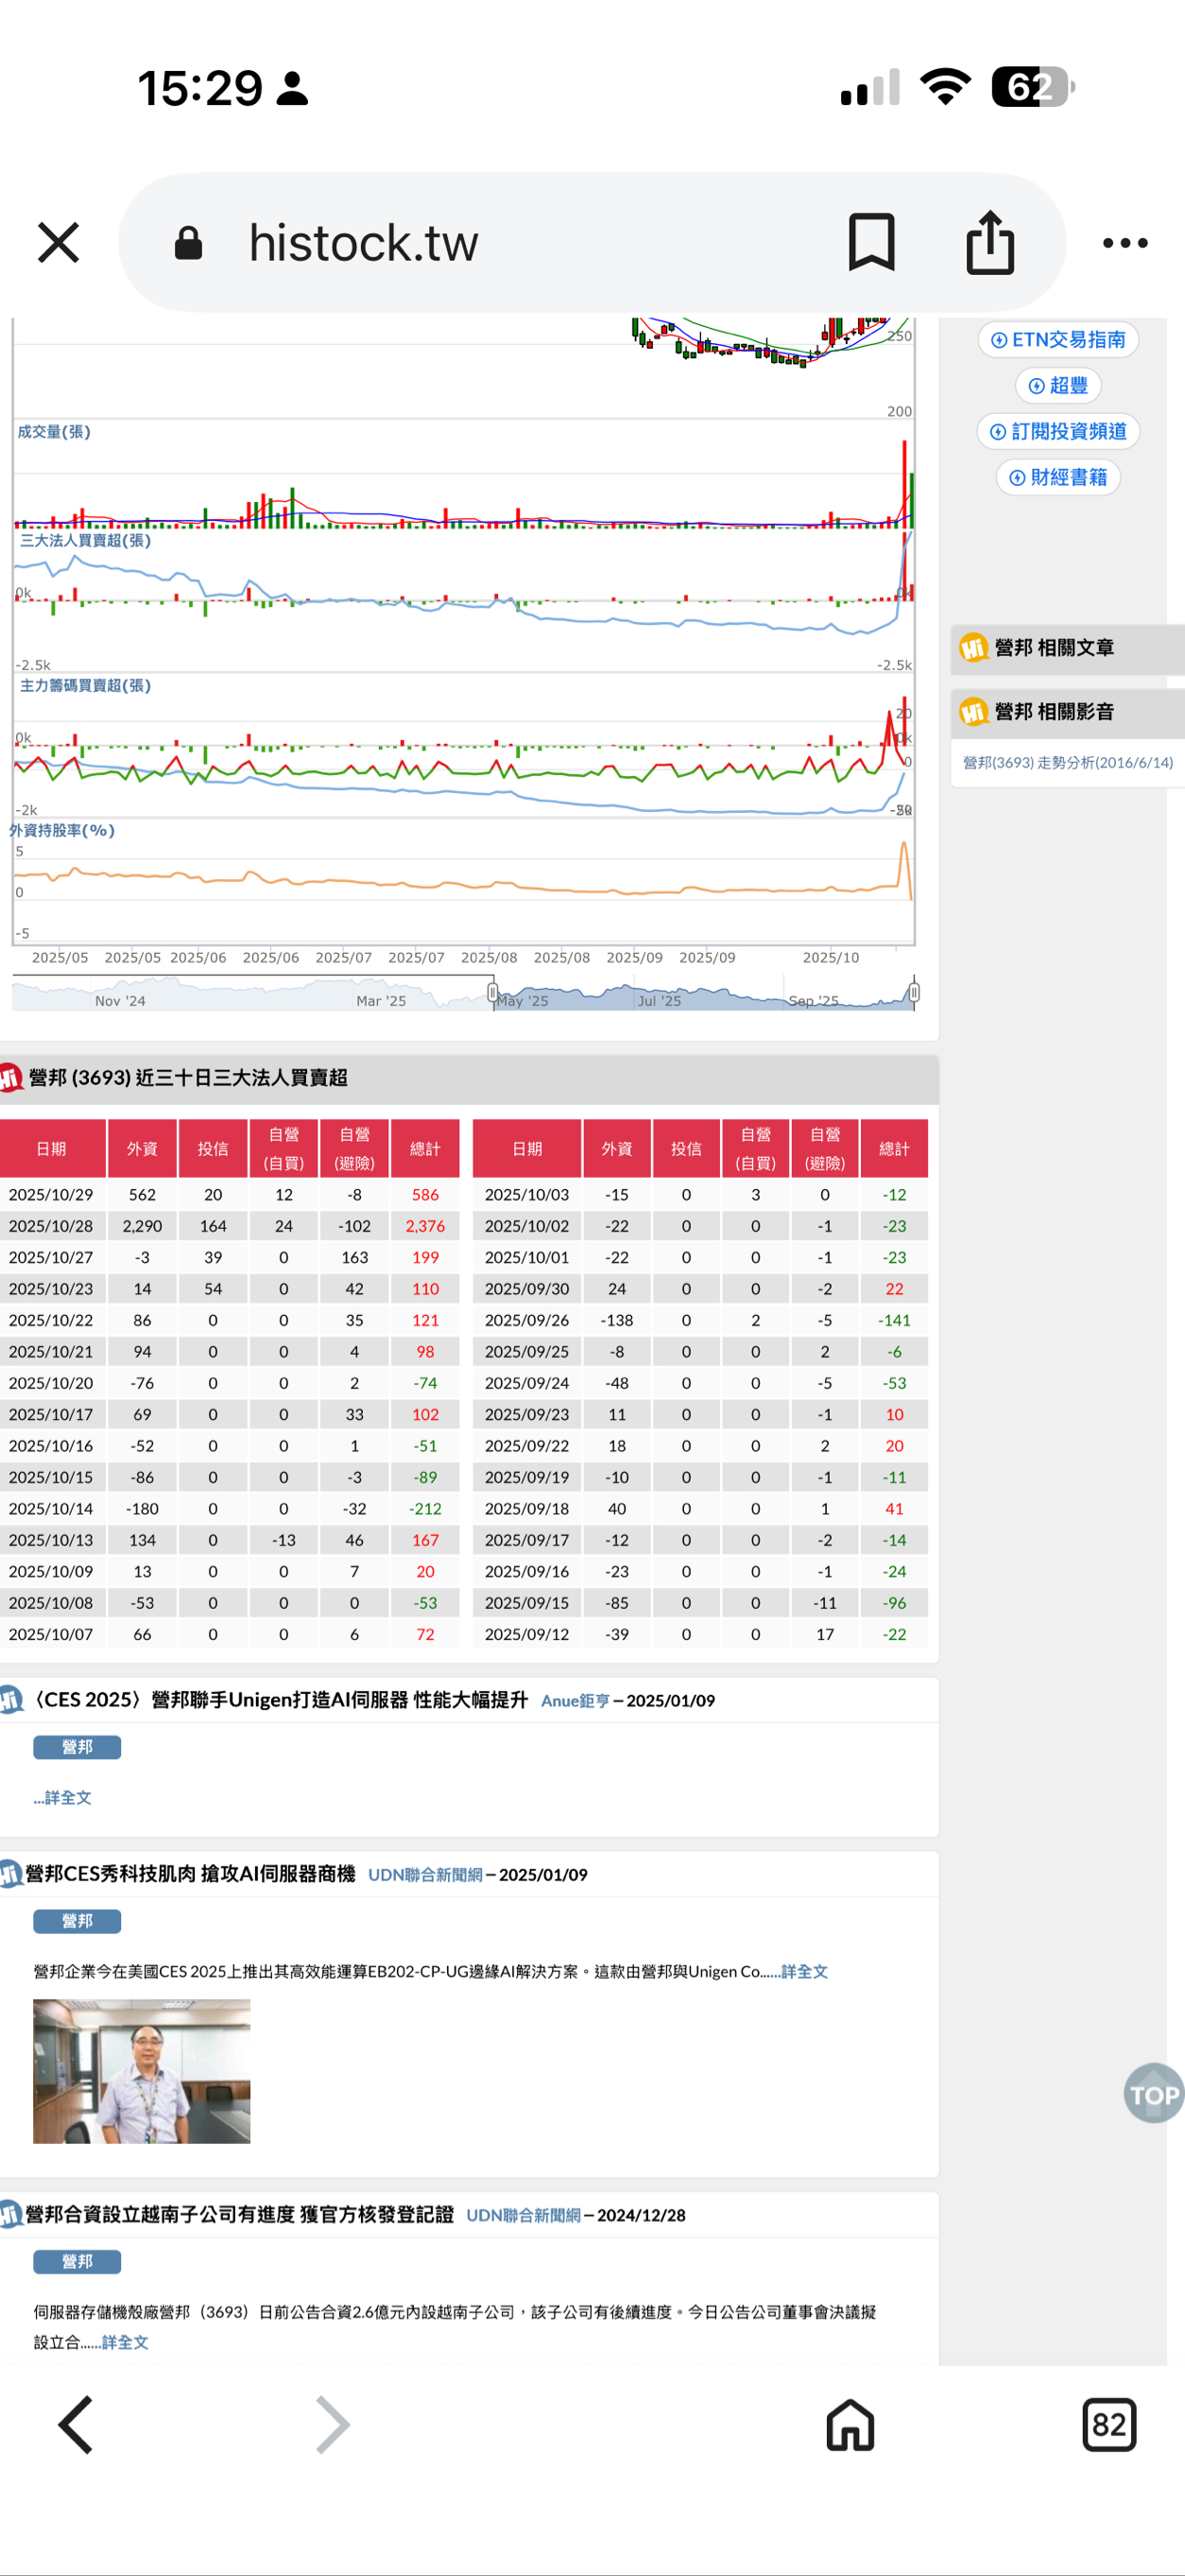
Task: Tap the news photo thumbnail of man
Action: [x=142, y=2070]
